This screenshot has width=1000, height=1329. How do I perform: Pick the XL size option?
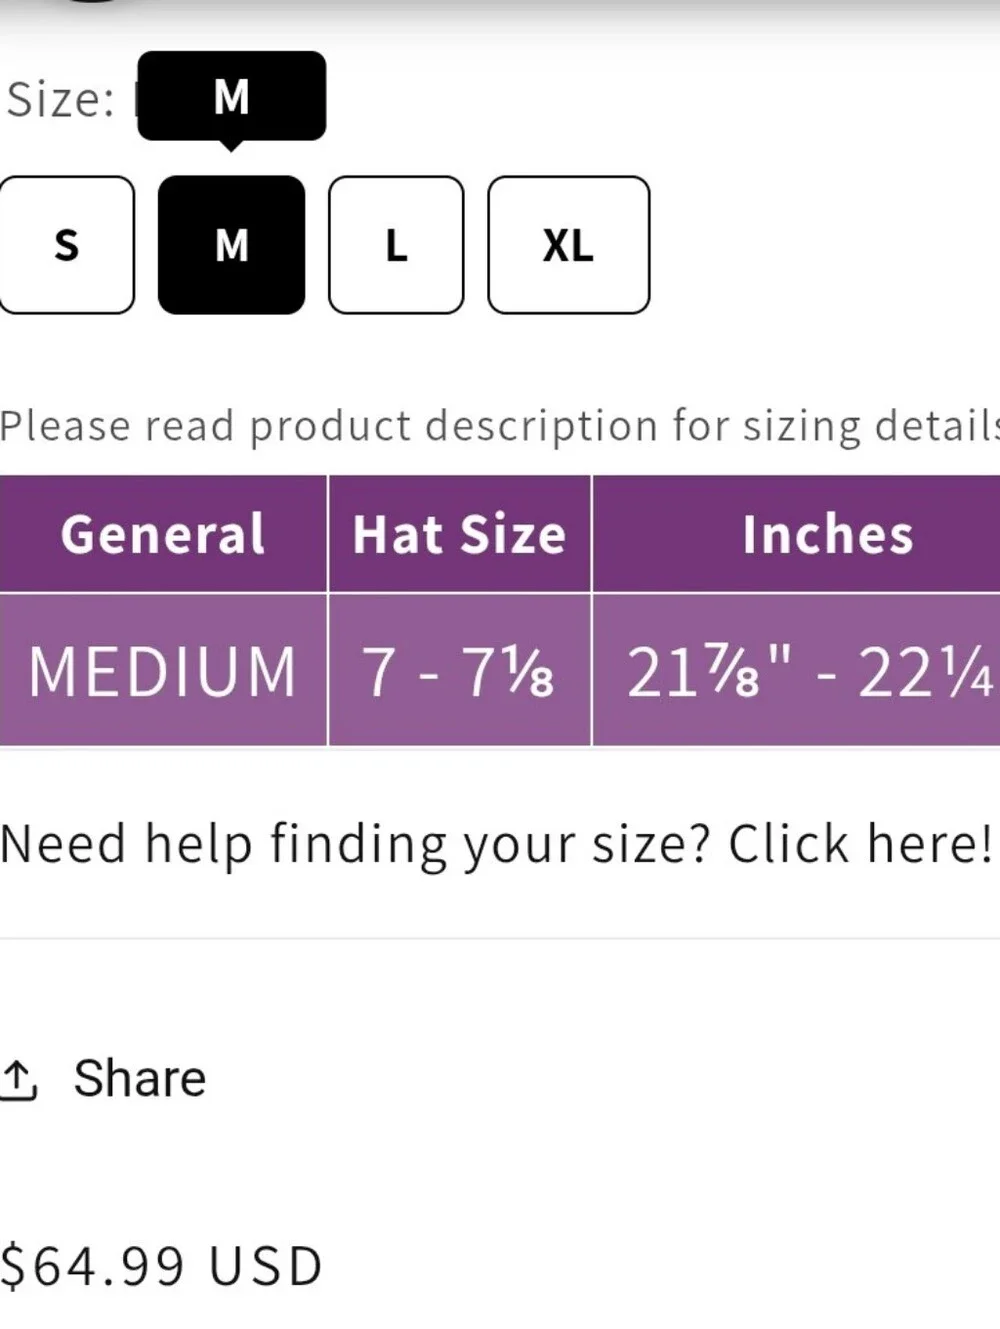[x=568, y=245]
